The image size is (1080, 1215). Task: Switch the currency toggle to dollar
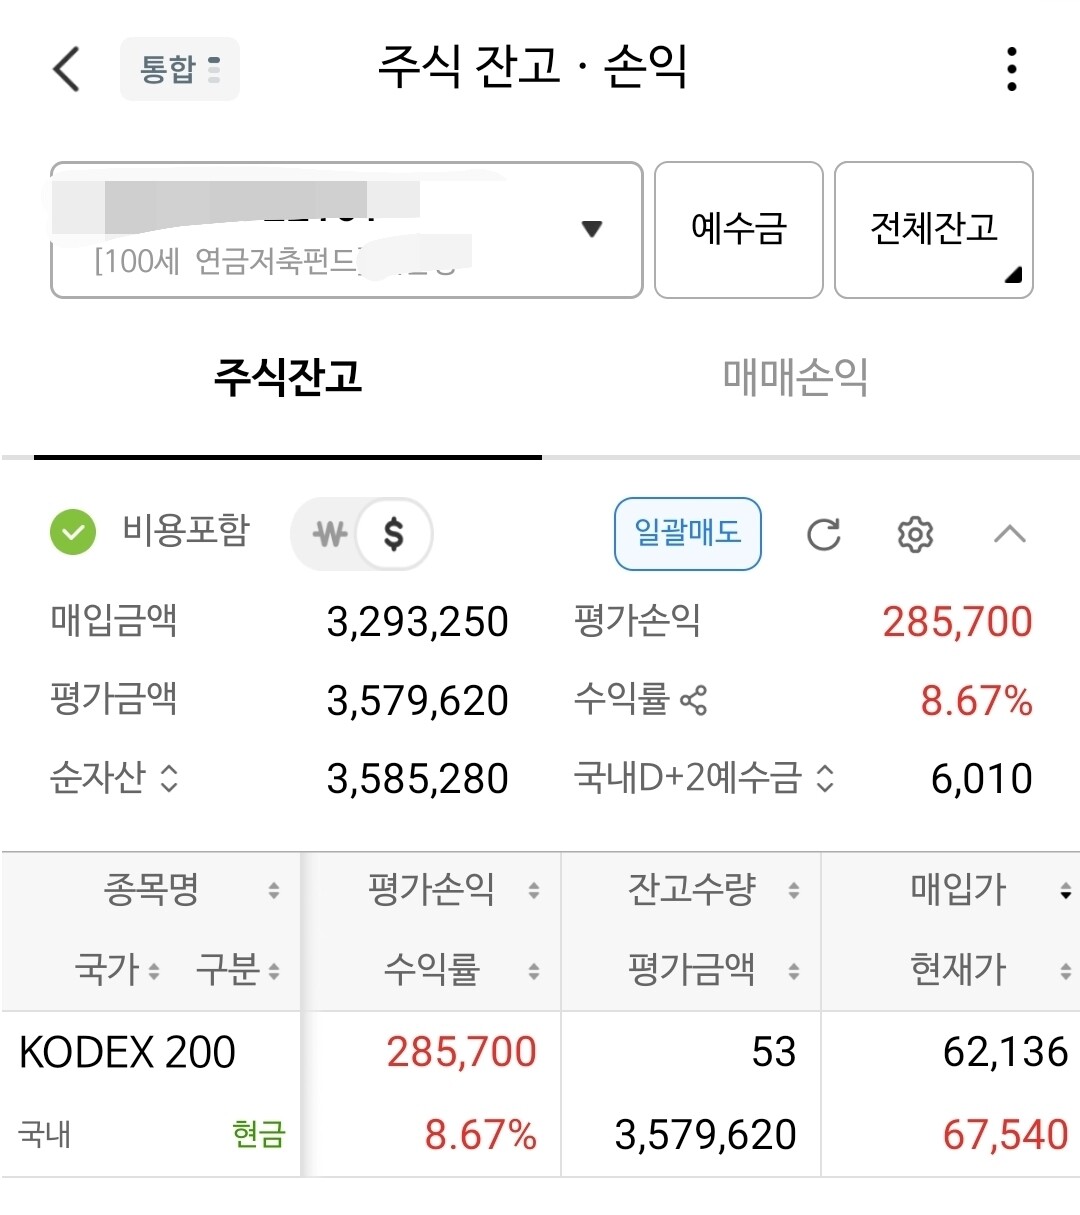394,534
